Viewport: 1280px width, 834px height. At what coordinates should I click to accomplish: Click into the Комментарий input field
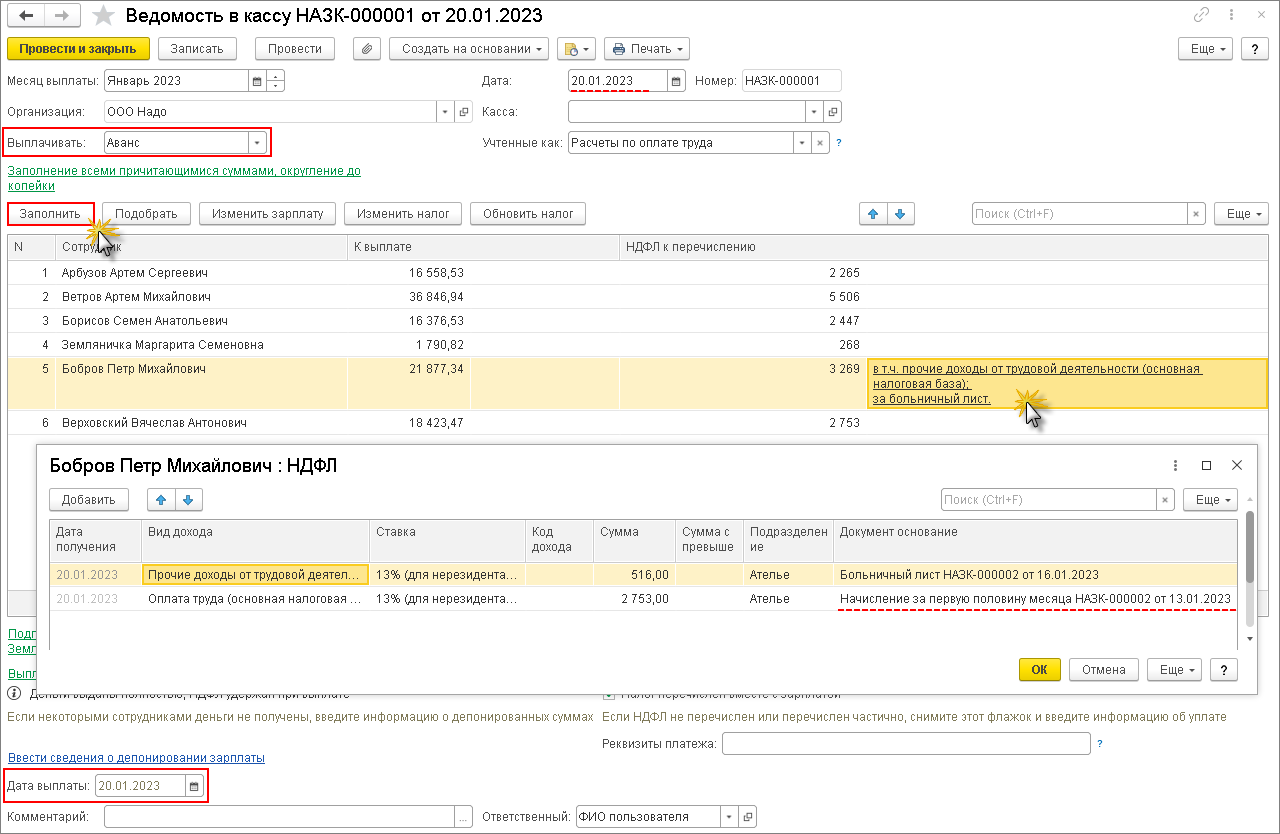click(279, 817)
